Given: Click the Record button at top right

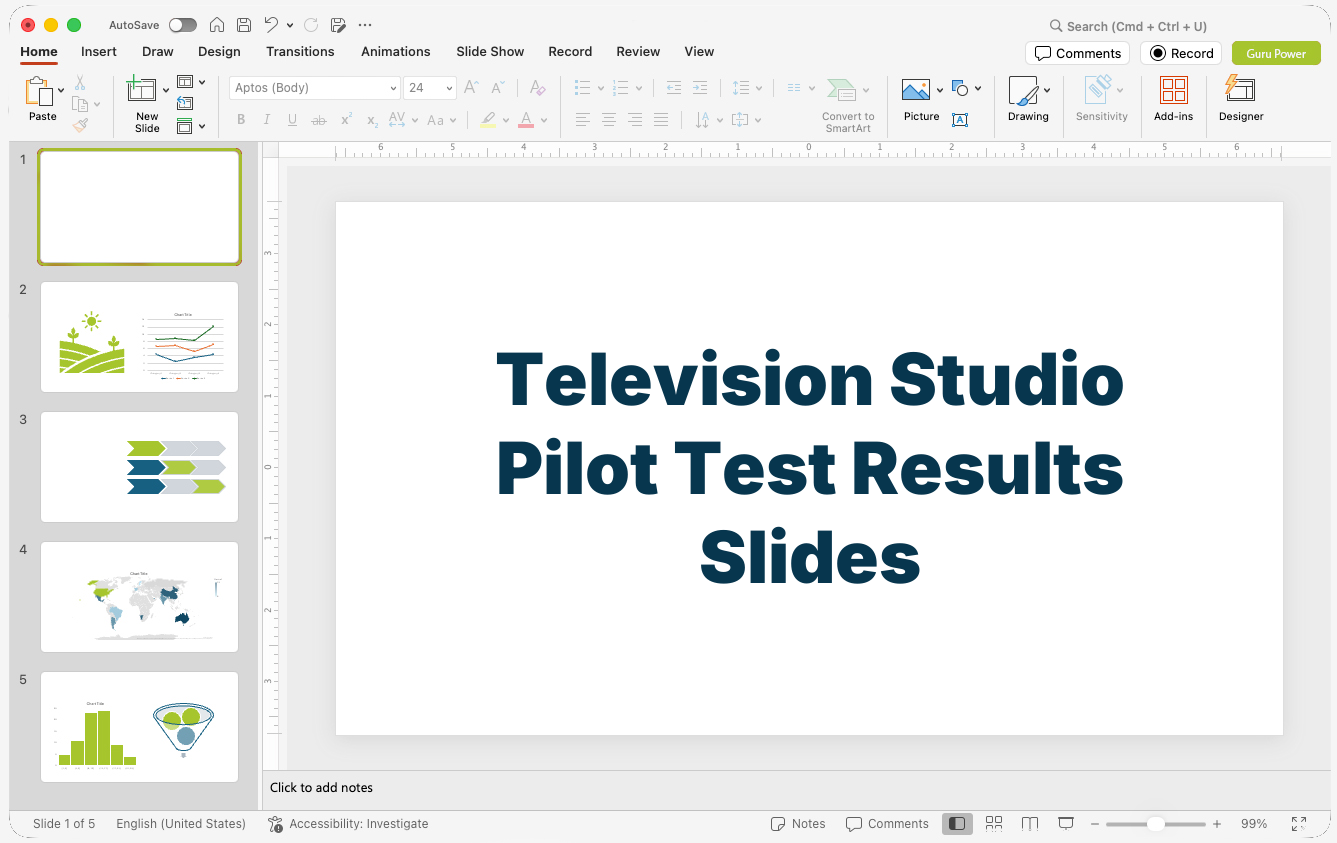Looking at the screenshot, I should pyautogui.click(x=1181, y=53).
